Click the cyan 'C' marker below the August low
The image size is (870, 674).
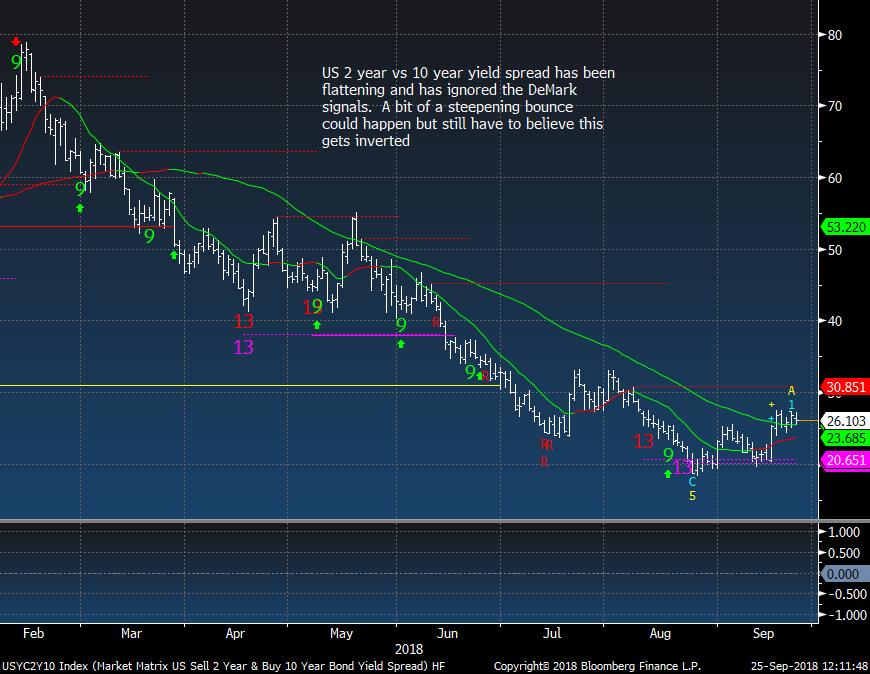coord(692,482)
